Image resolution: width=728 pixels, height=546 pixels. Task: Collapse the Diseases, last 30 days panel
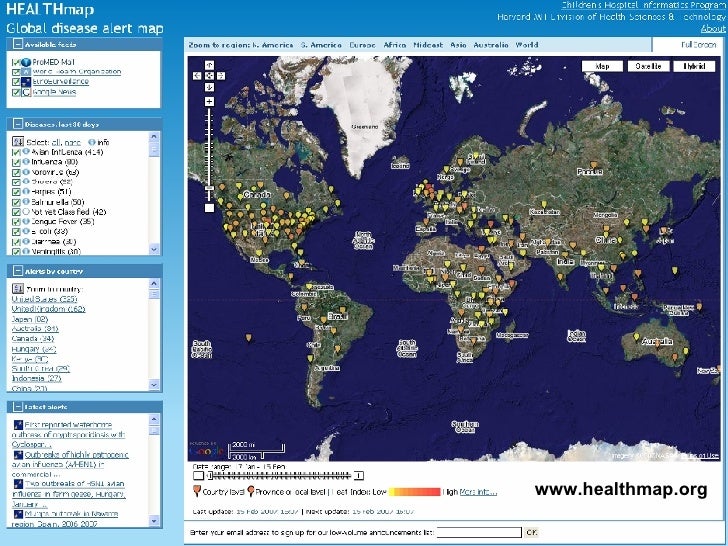click(18, 124)
